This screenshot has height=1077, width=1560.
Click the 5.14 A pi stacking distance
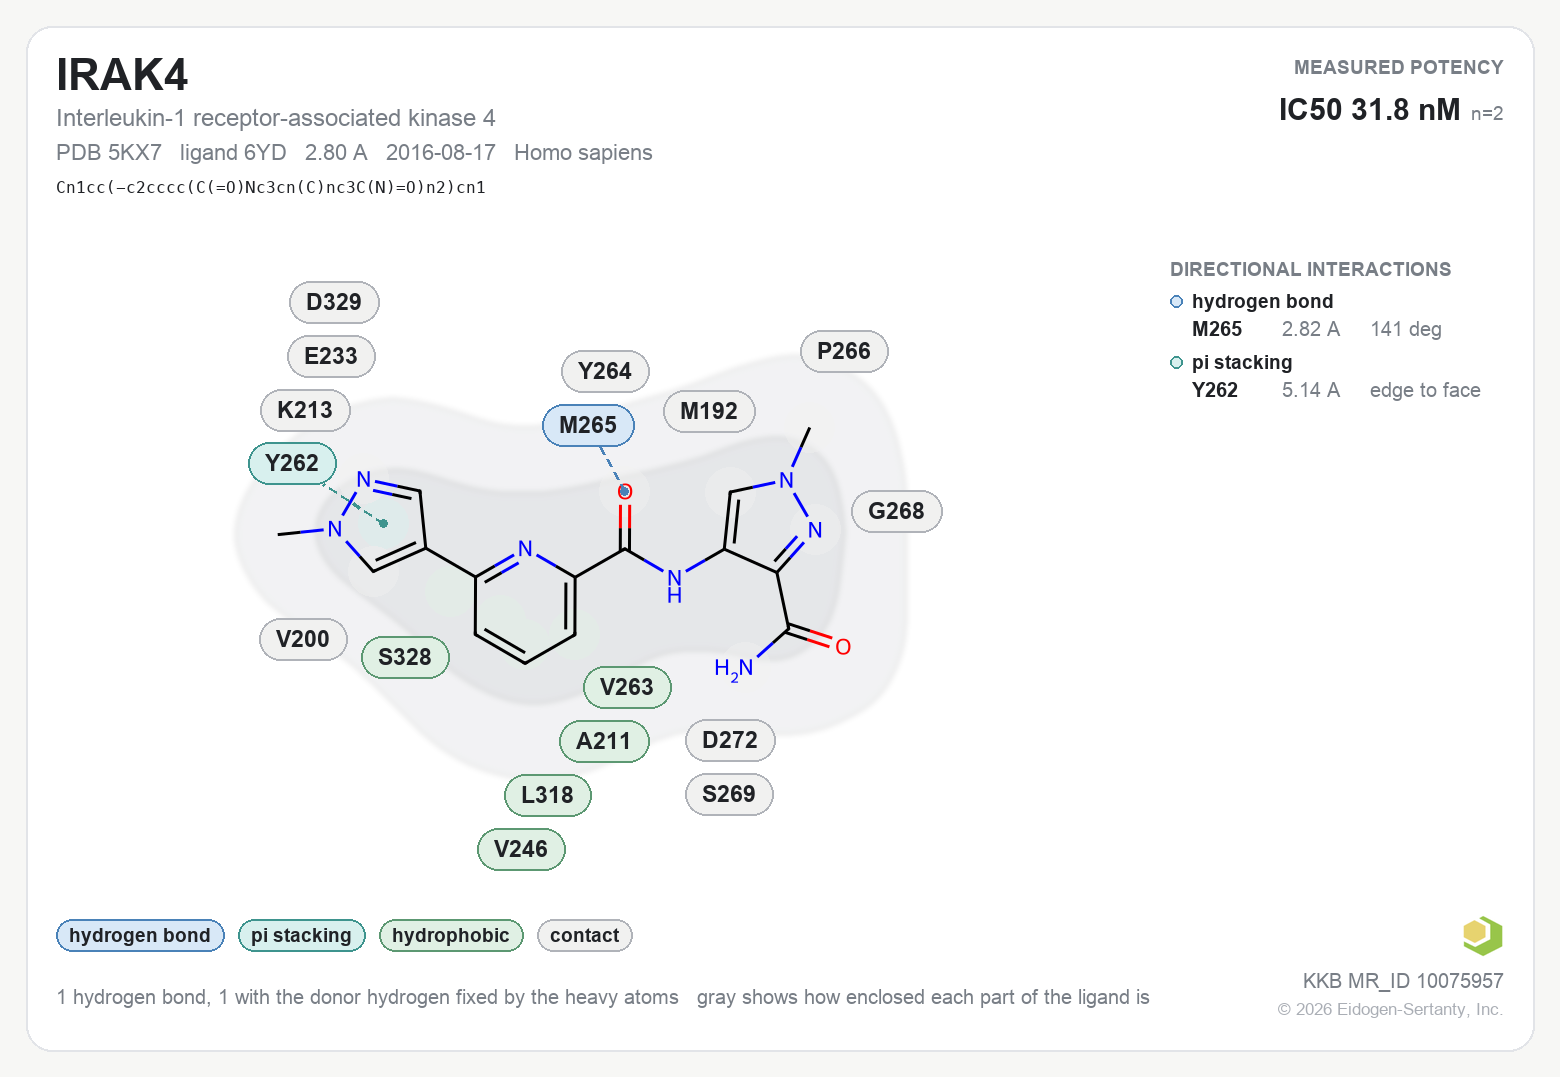pyautogui.click(x=1311, y=390)
